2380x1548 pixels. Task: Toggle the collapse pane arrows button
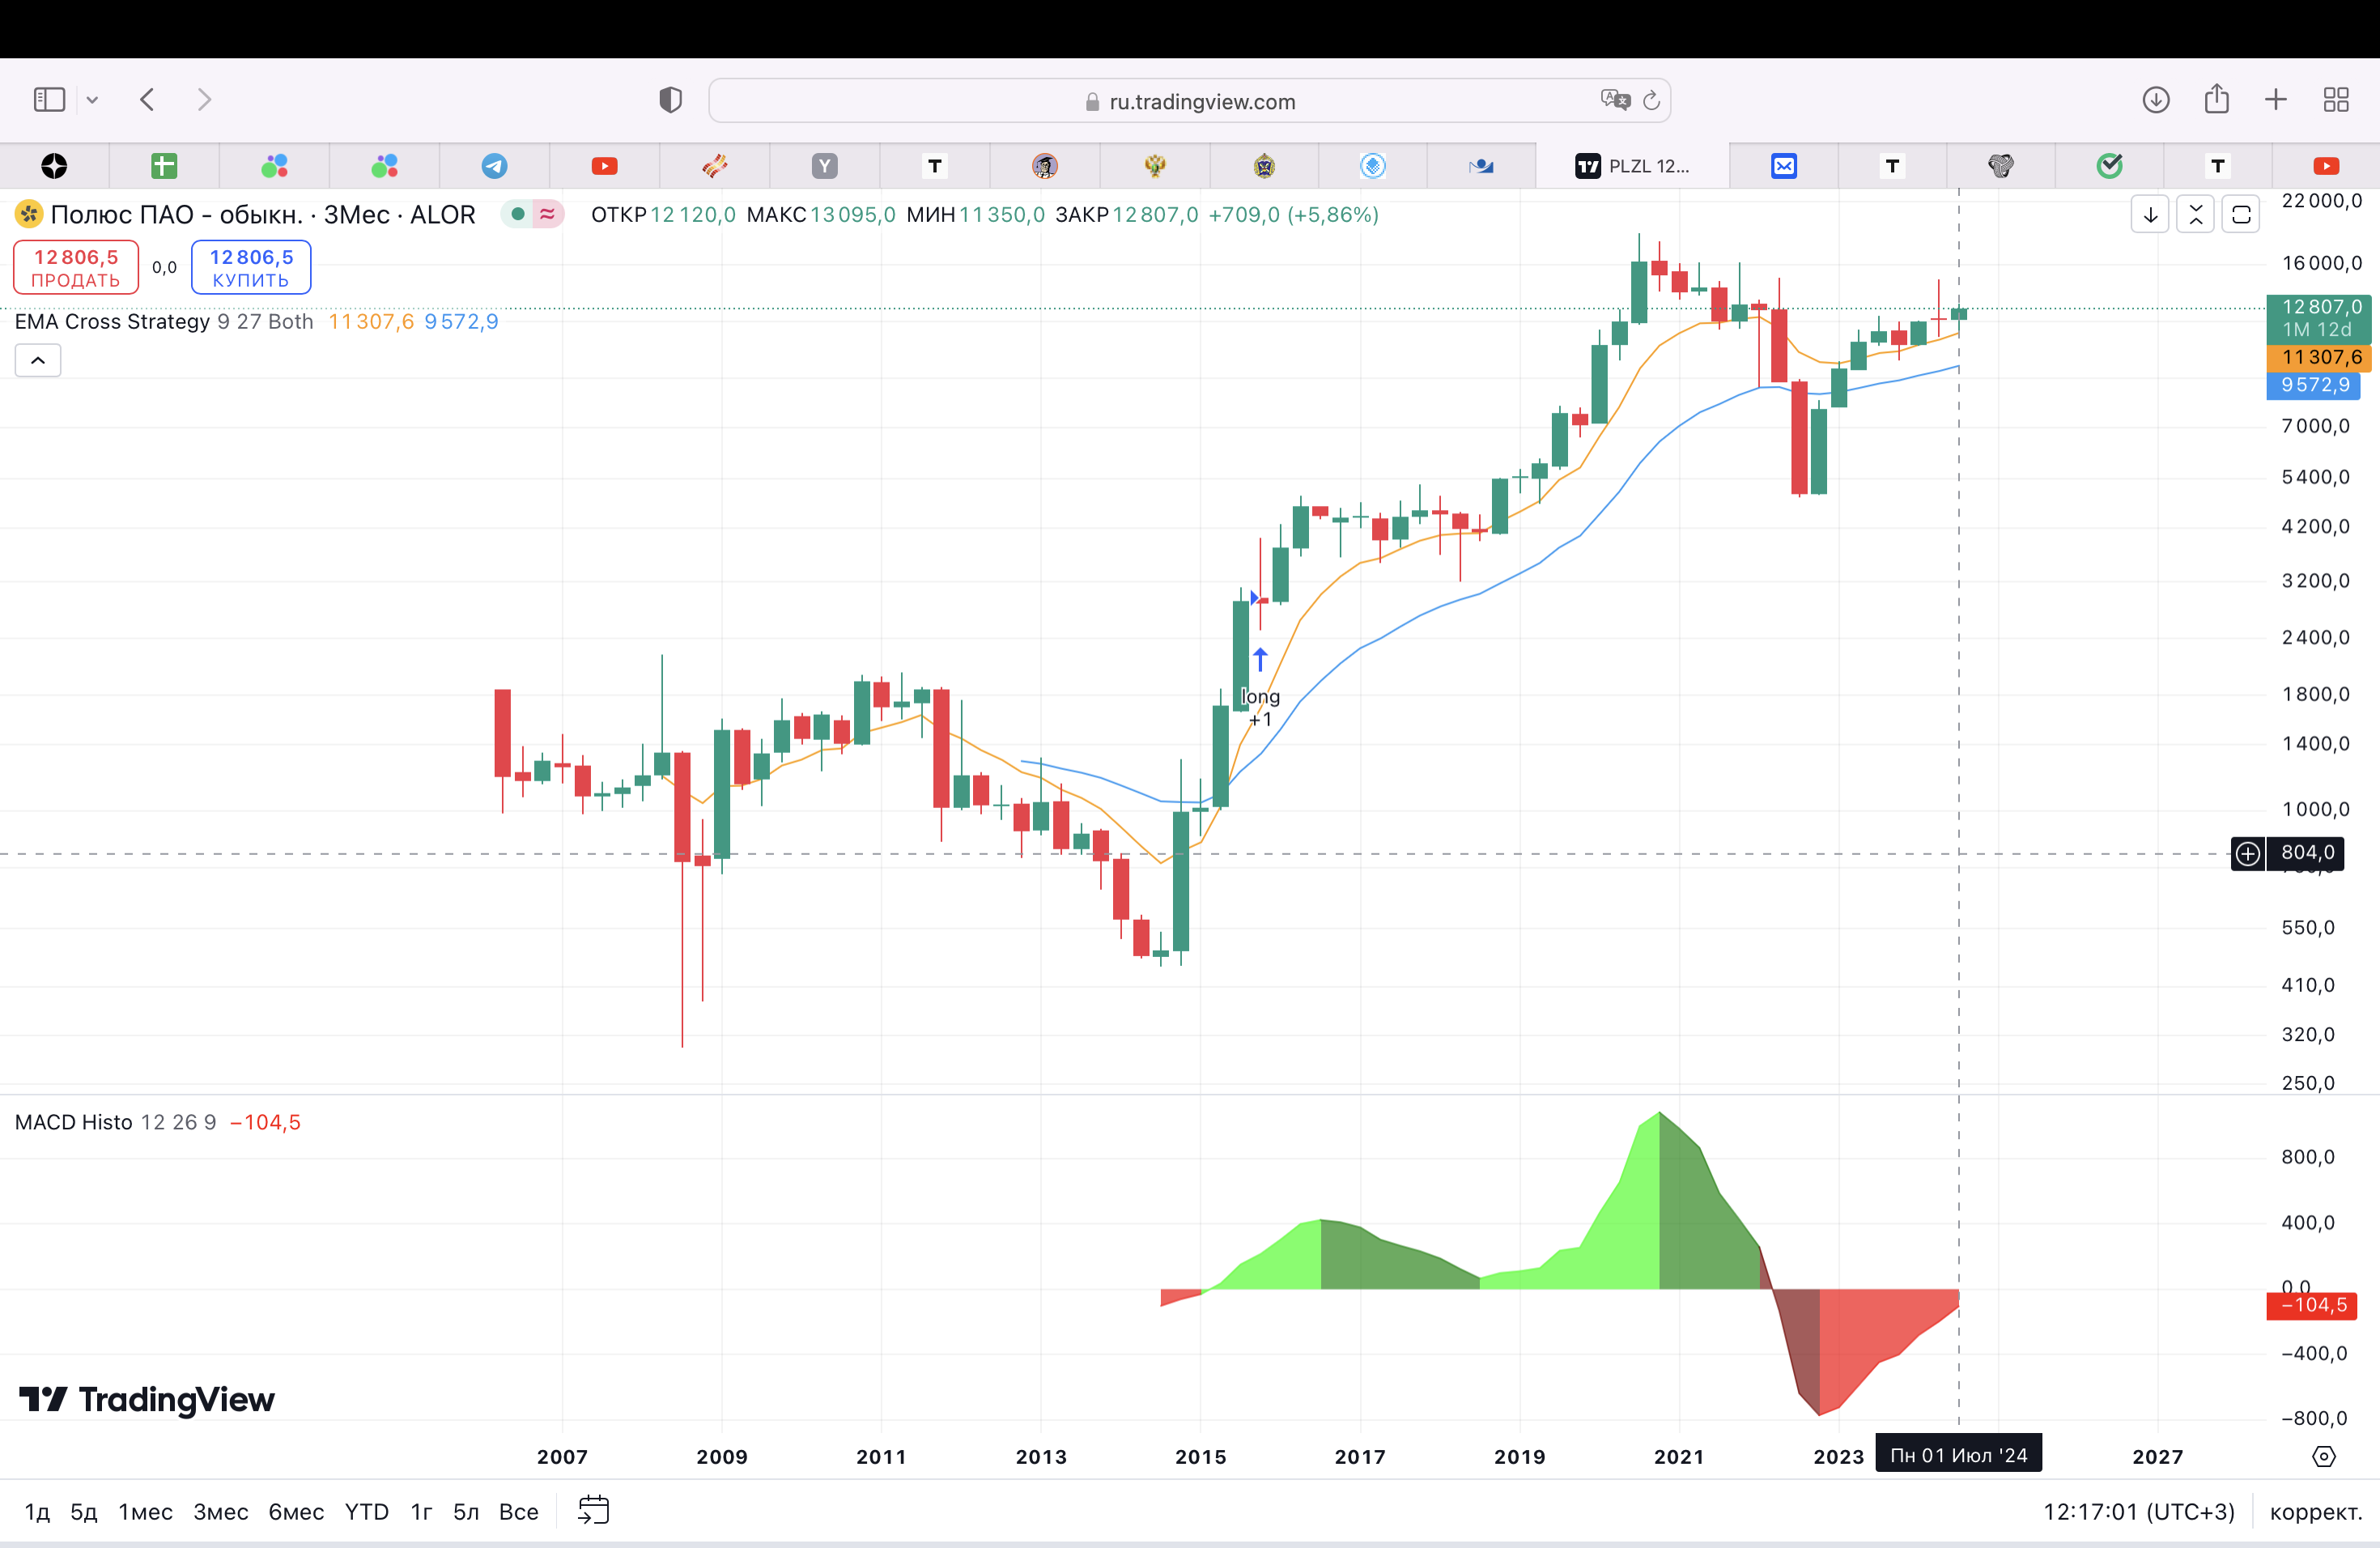pos(2195,215)
